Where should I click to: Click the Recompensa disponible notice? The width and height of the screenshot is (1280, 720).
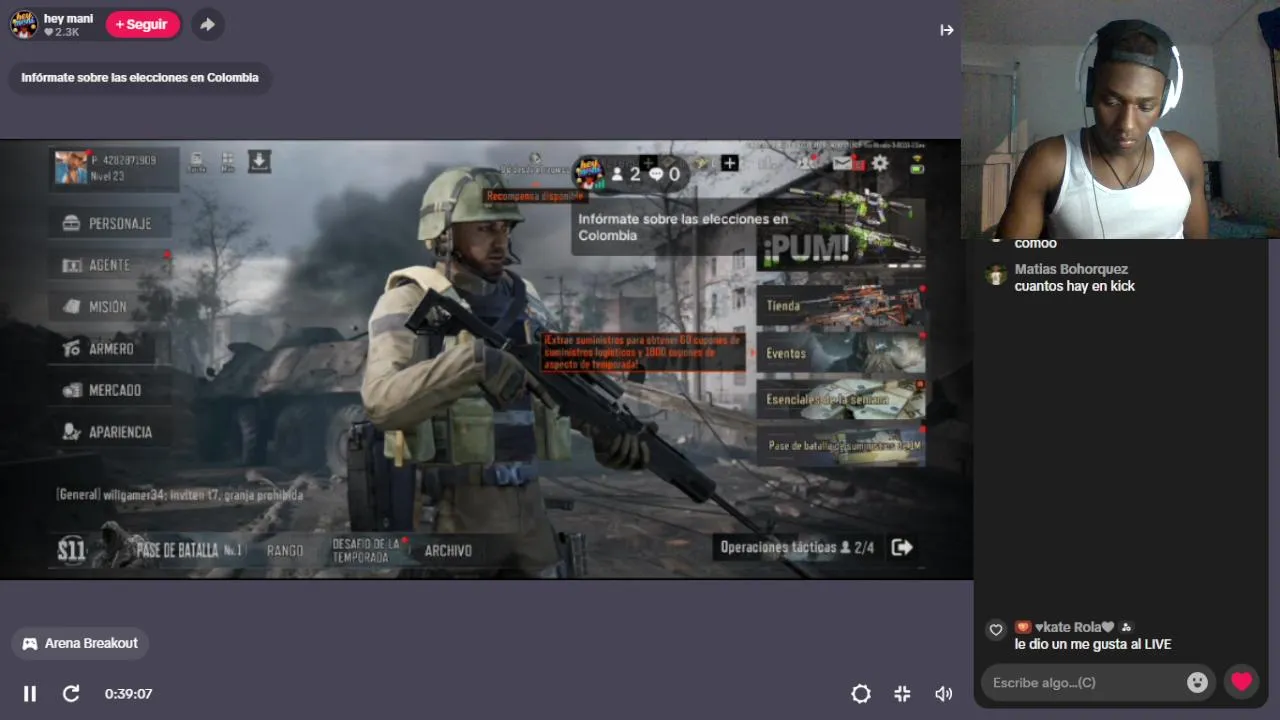coord(535,196)
